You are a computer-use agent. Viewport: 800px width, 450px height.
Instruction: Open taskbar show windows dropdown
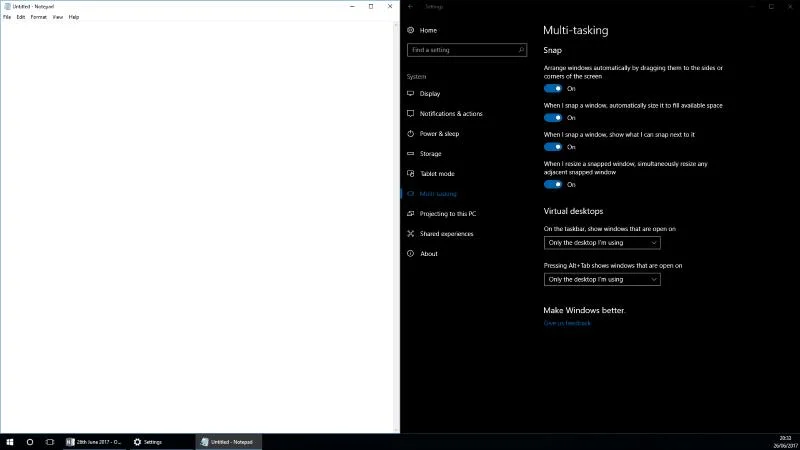click(602, 243)
